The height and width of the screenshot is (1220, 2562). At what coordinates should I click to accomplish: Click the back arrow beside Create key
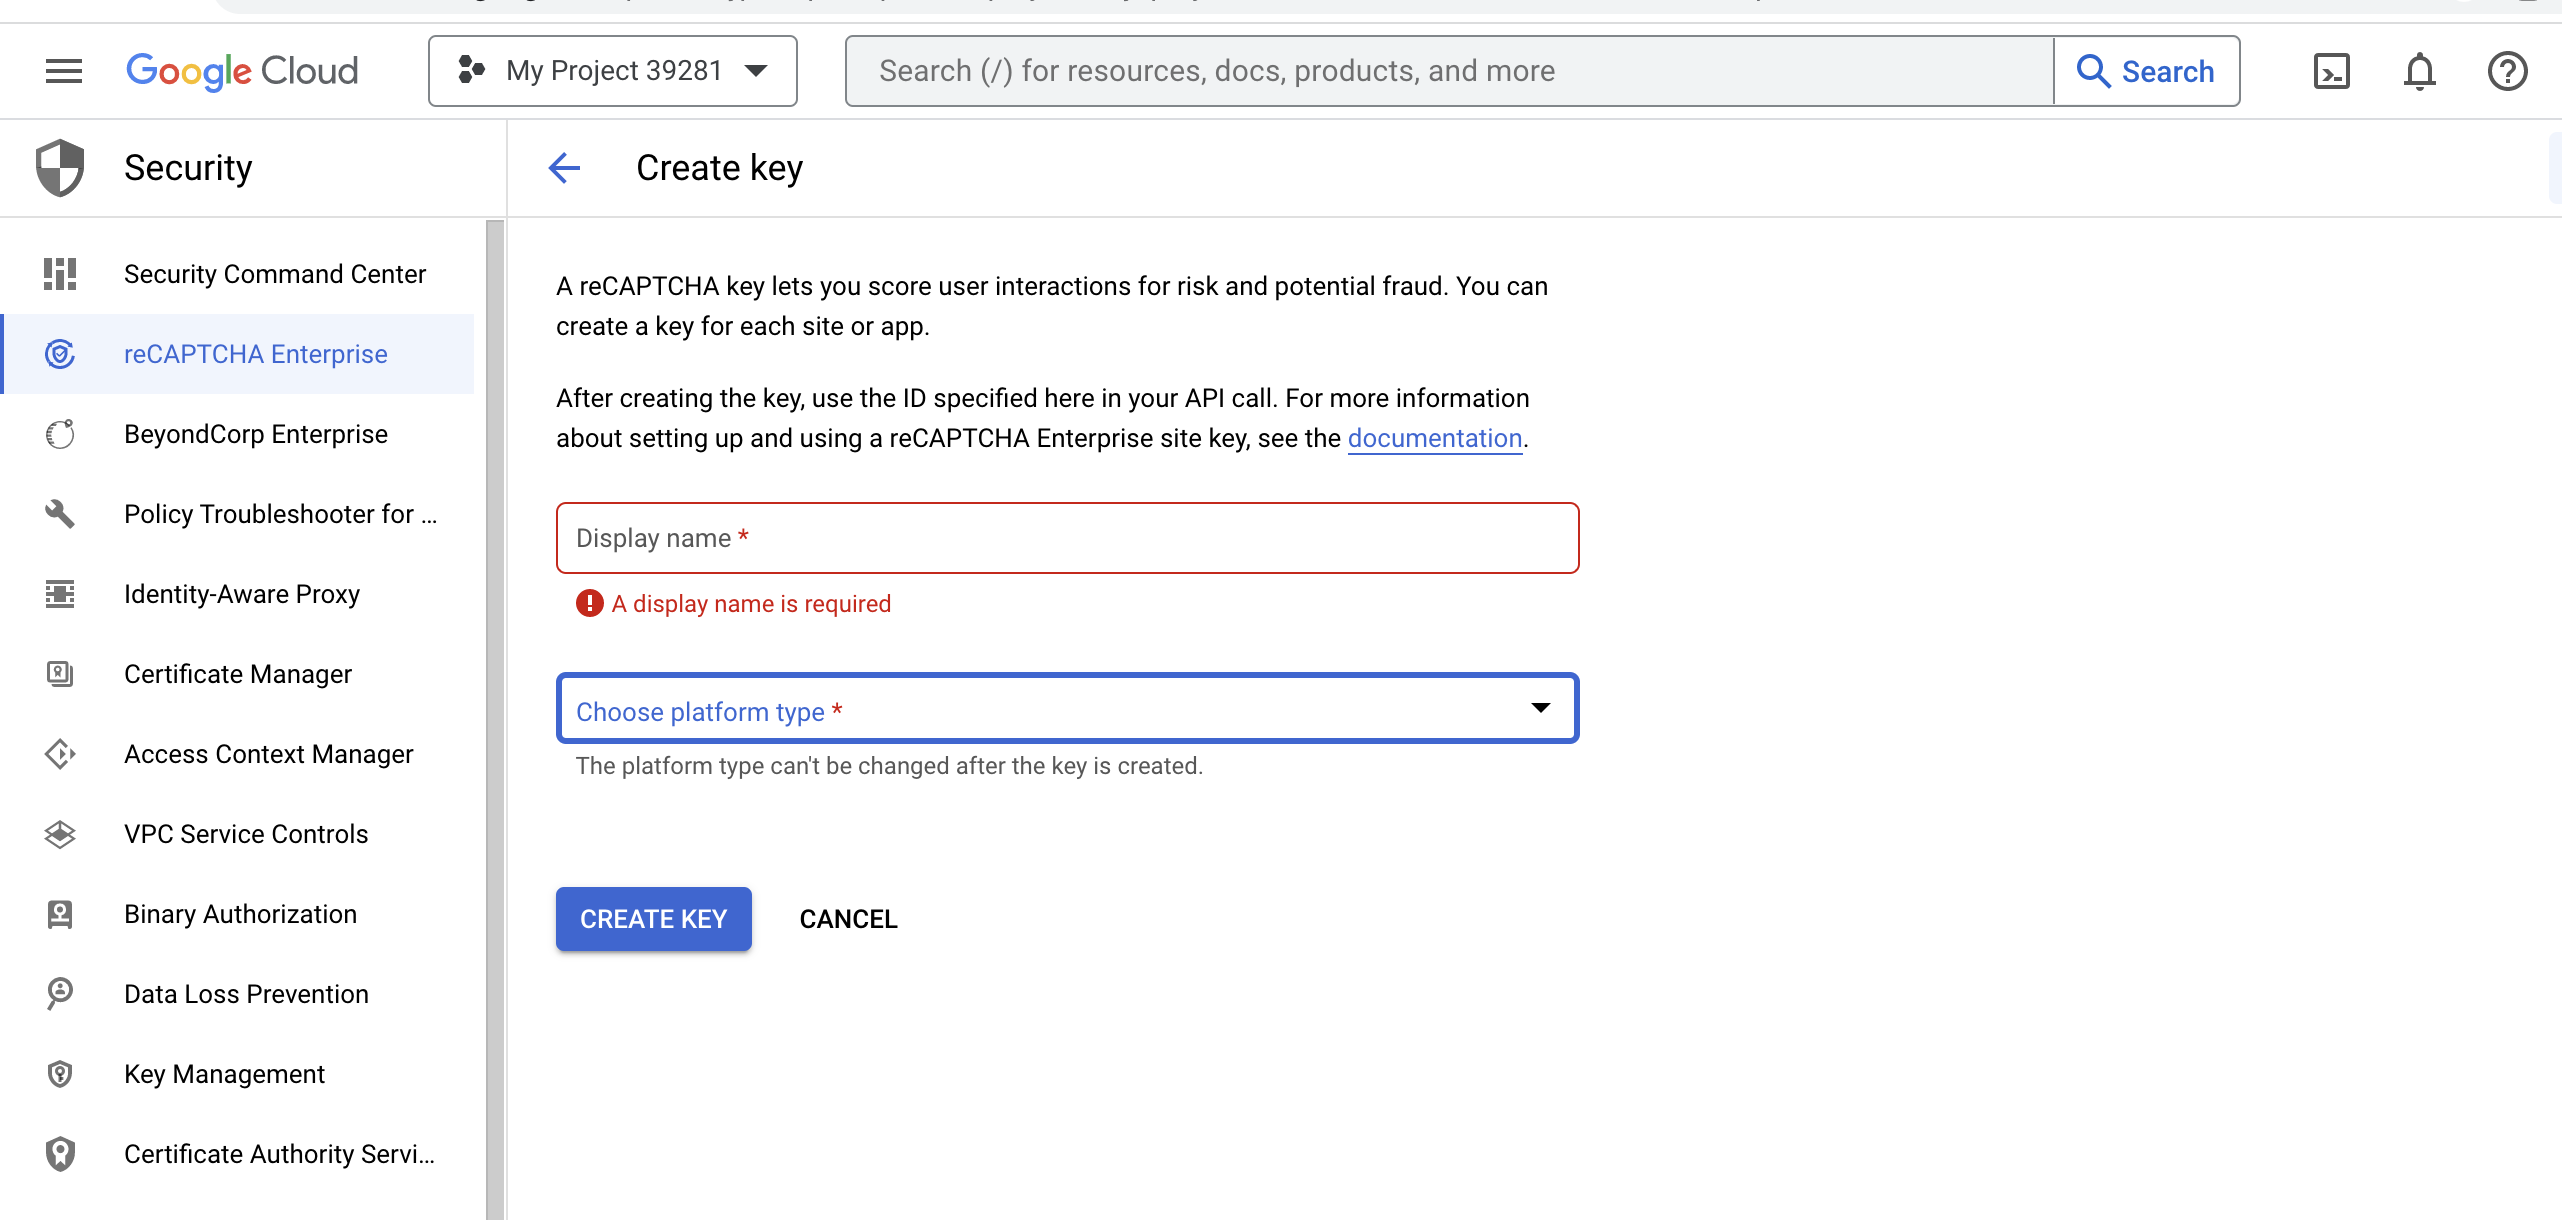[x=565, y=168]
